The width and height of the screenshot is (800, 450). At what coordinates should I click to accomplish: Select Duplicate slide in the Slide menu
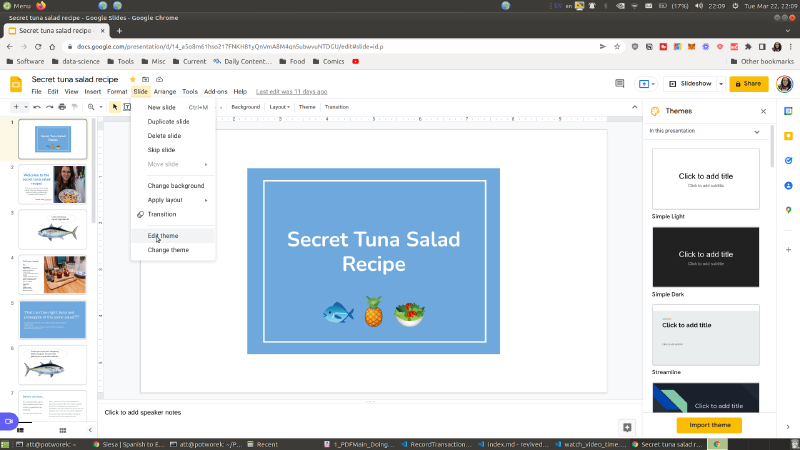coord(169,121)
